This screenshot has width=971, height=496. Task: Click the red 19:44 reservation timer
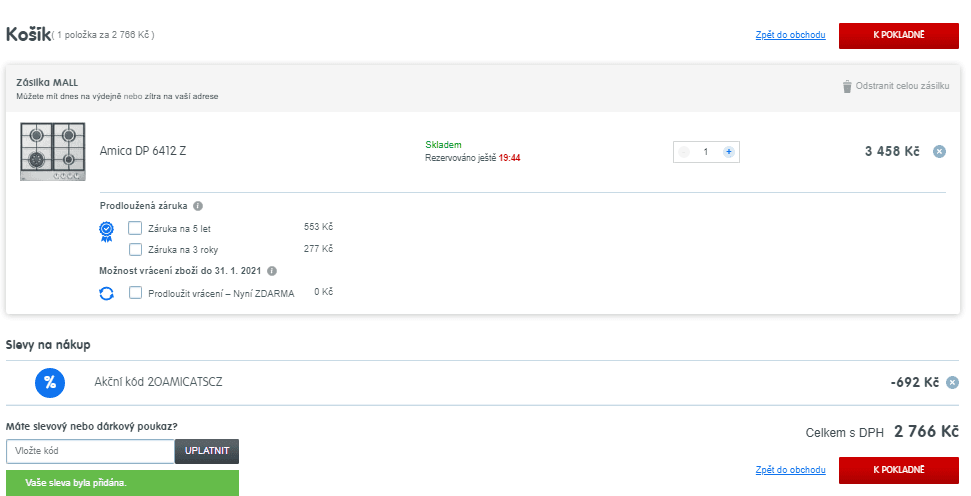pyautogui.click(x=509, y=158)
